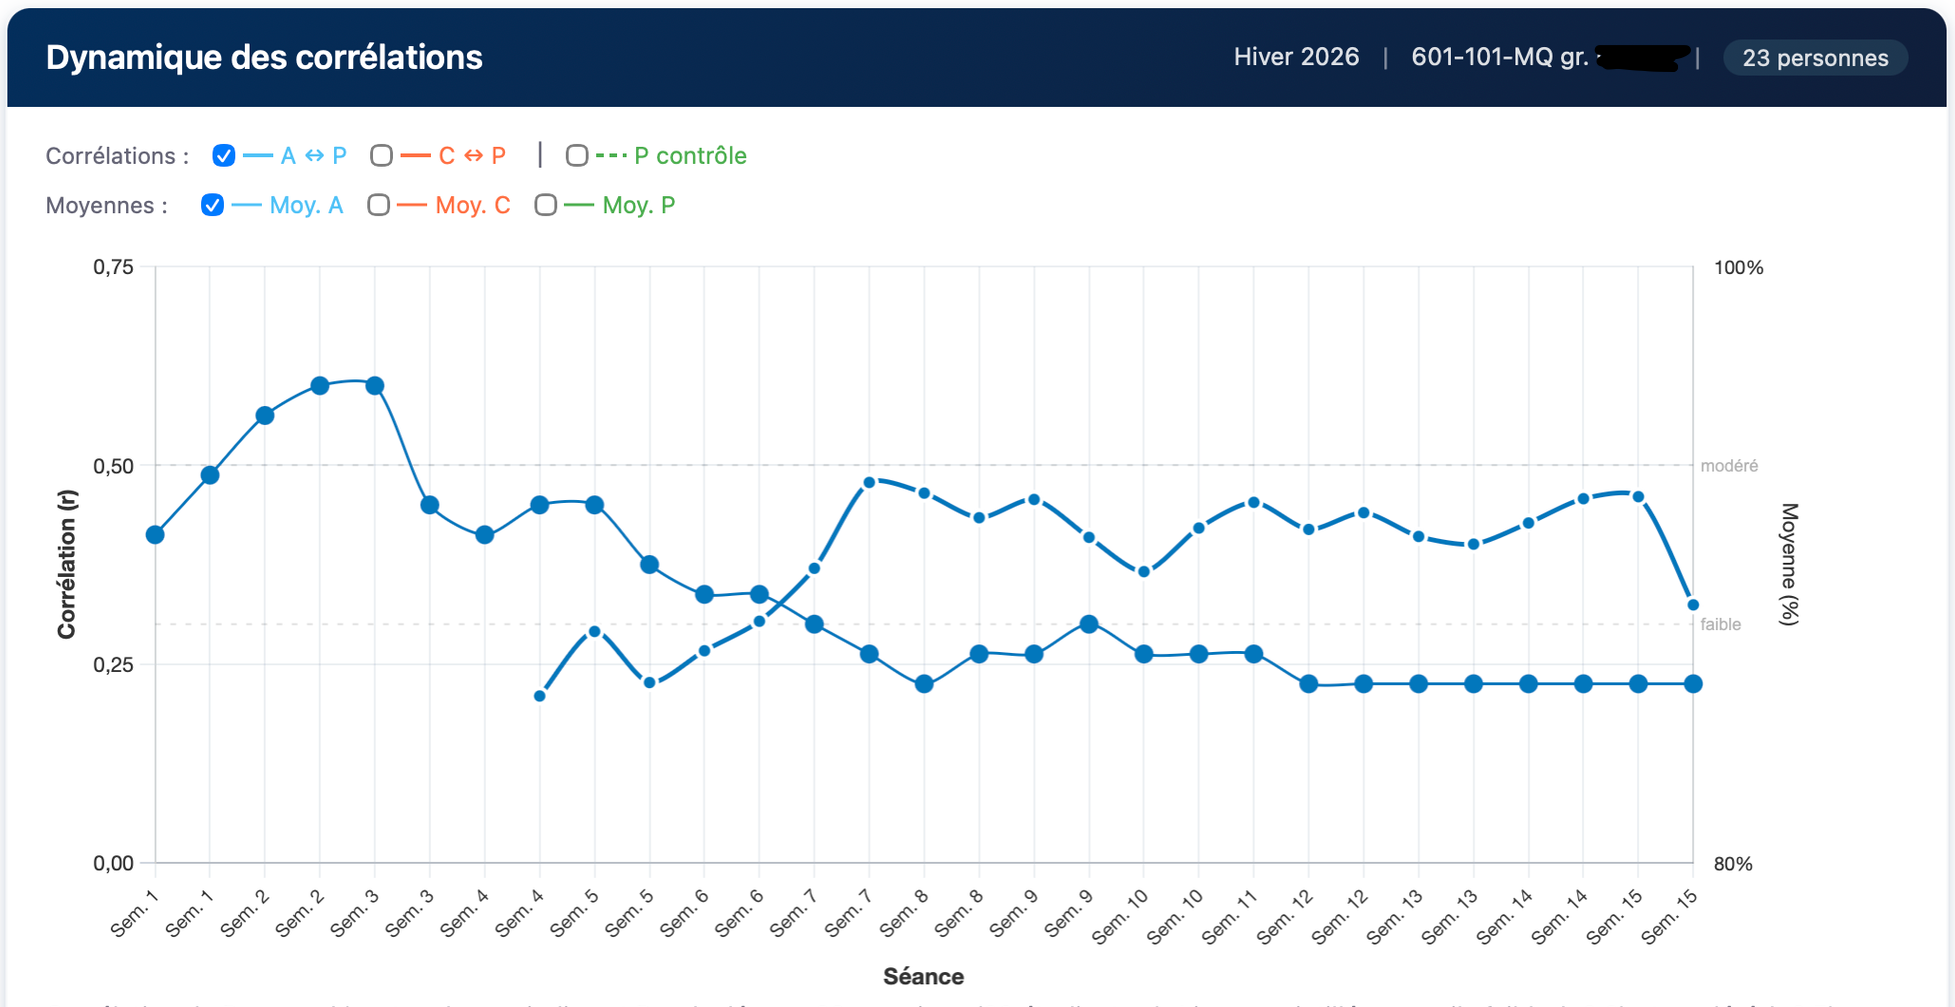Enable the Moy. P checkbox
Image resolution: width=1955 pixels, height=1007 pixels.
pyautogui.click(x=545, y=205)
